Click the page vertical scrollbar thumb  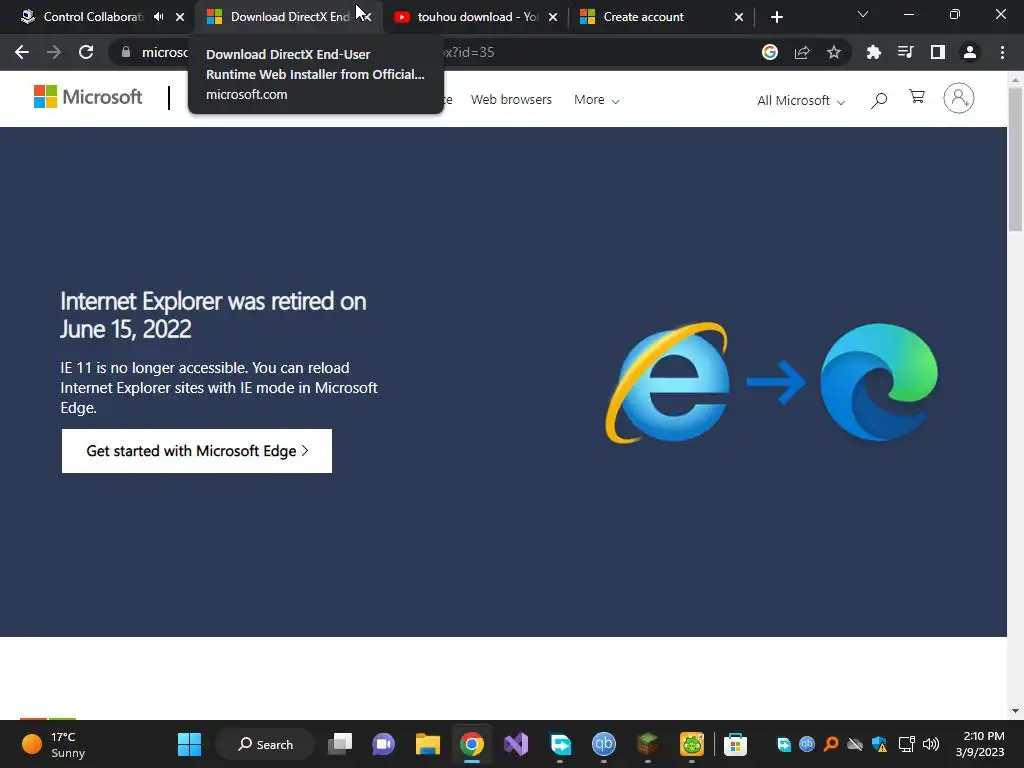[1015, 159]
